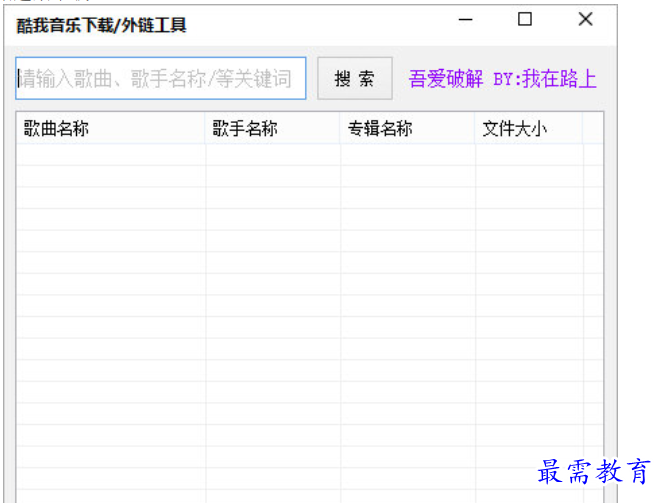Viewport: 659px width, 503px height.
Task: Click the song search keyword input field
Action: [x=161, y=79]
